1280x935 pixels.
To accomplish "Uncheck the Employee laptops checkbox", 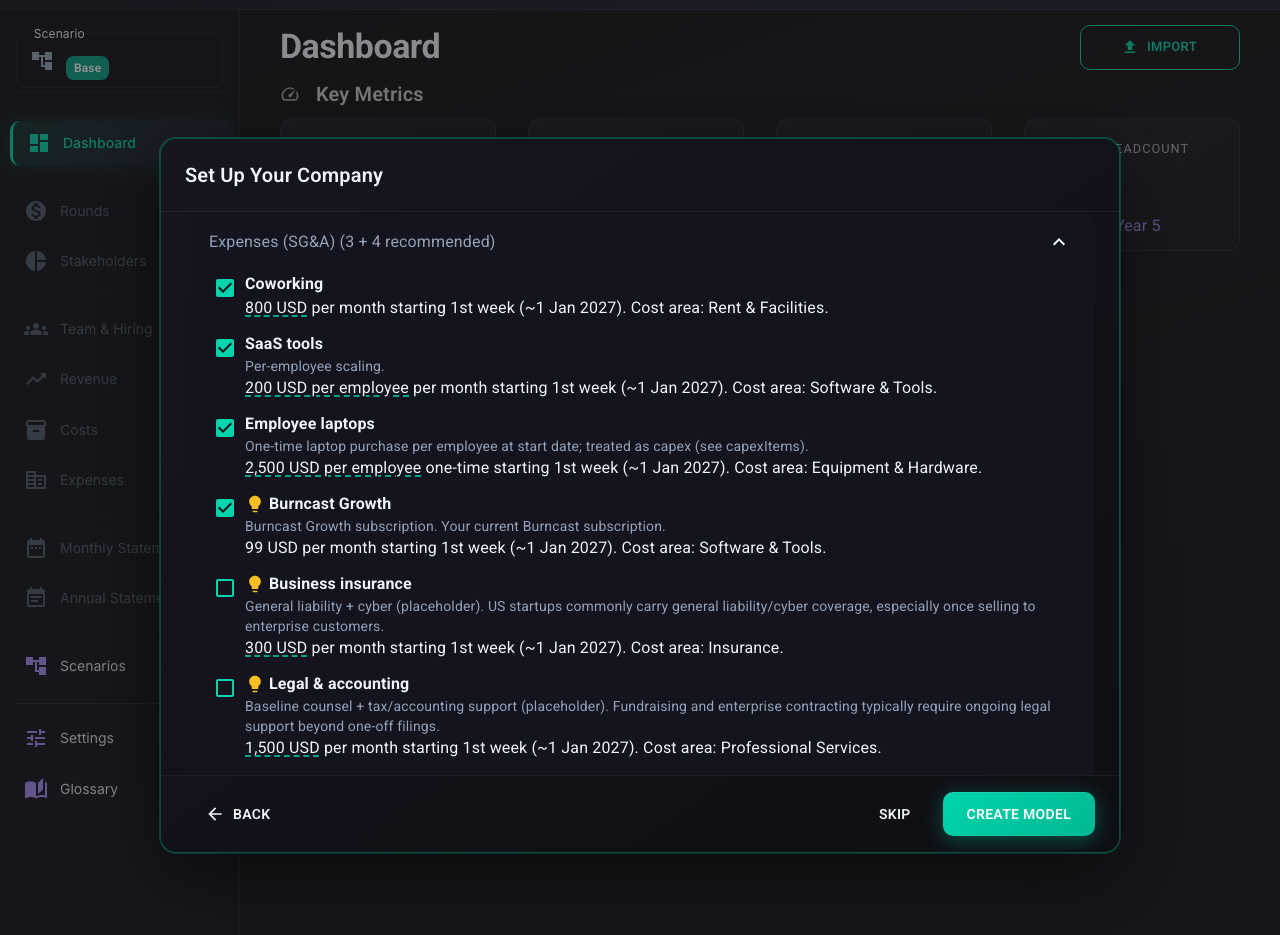I will tap(225, 428).
